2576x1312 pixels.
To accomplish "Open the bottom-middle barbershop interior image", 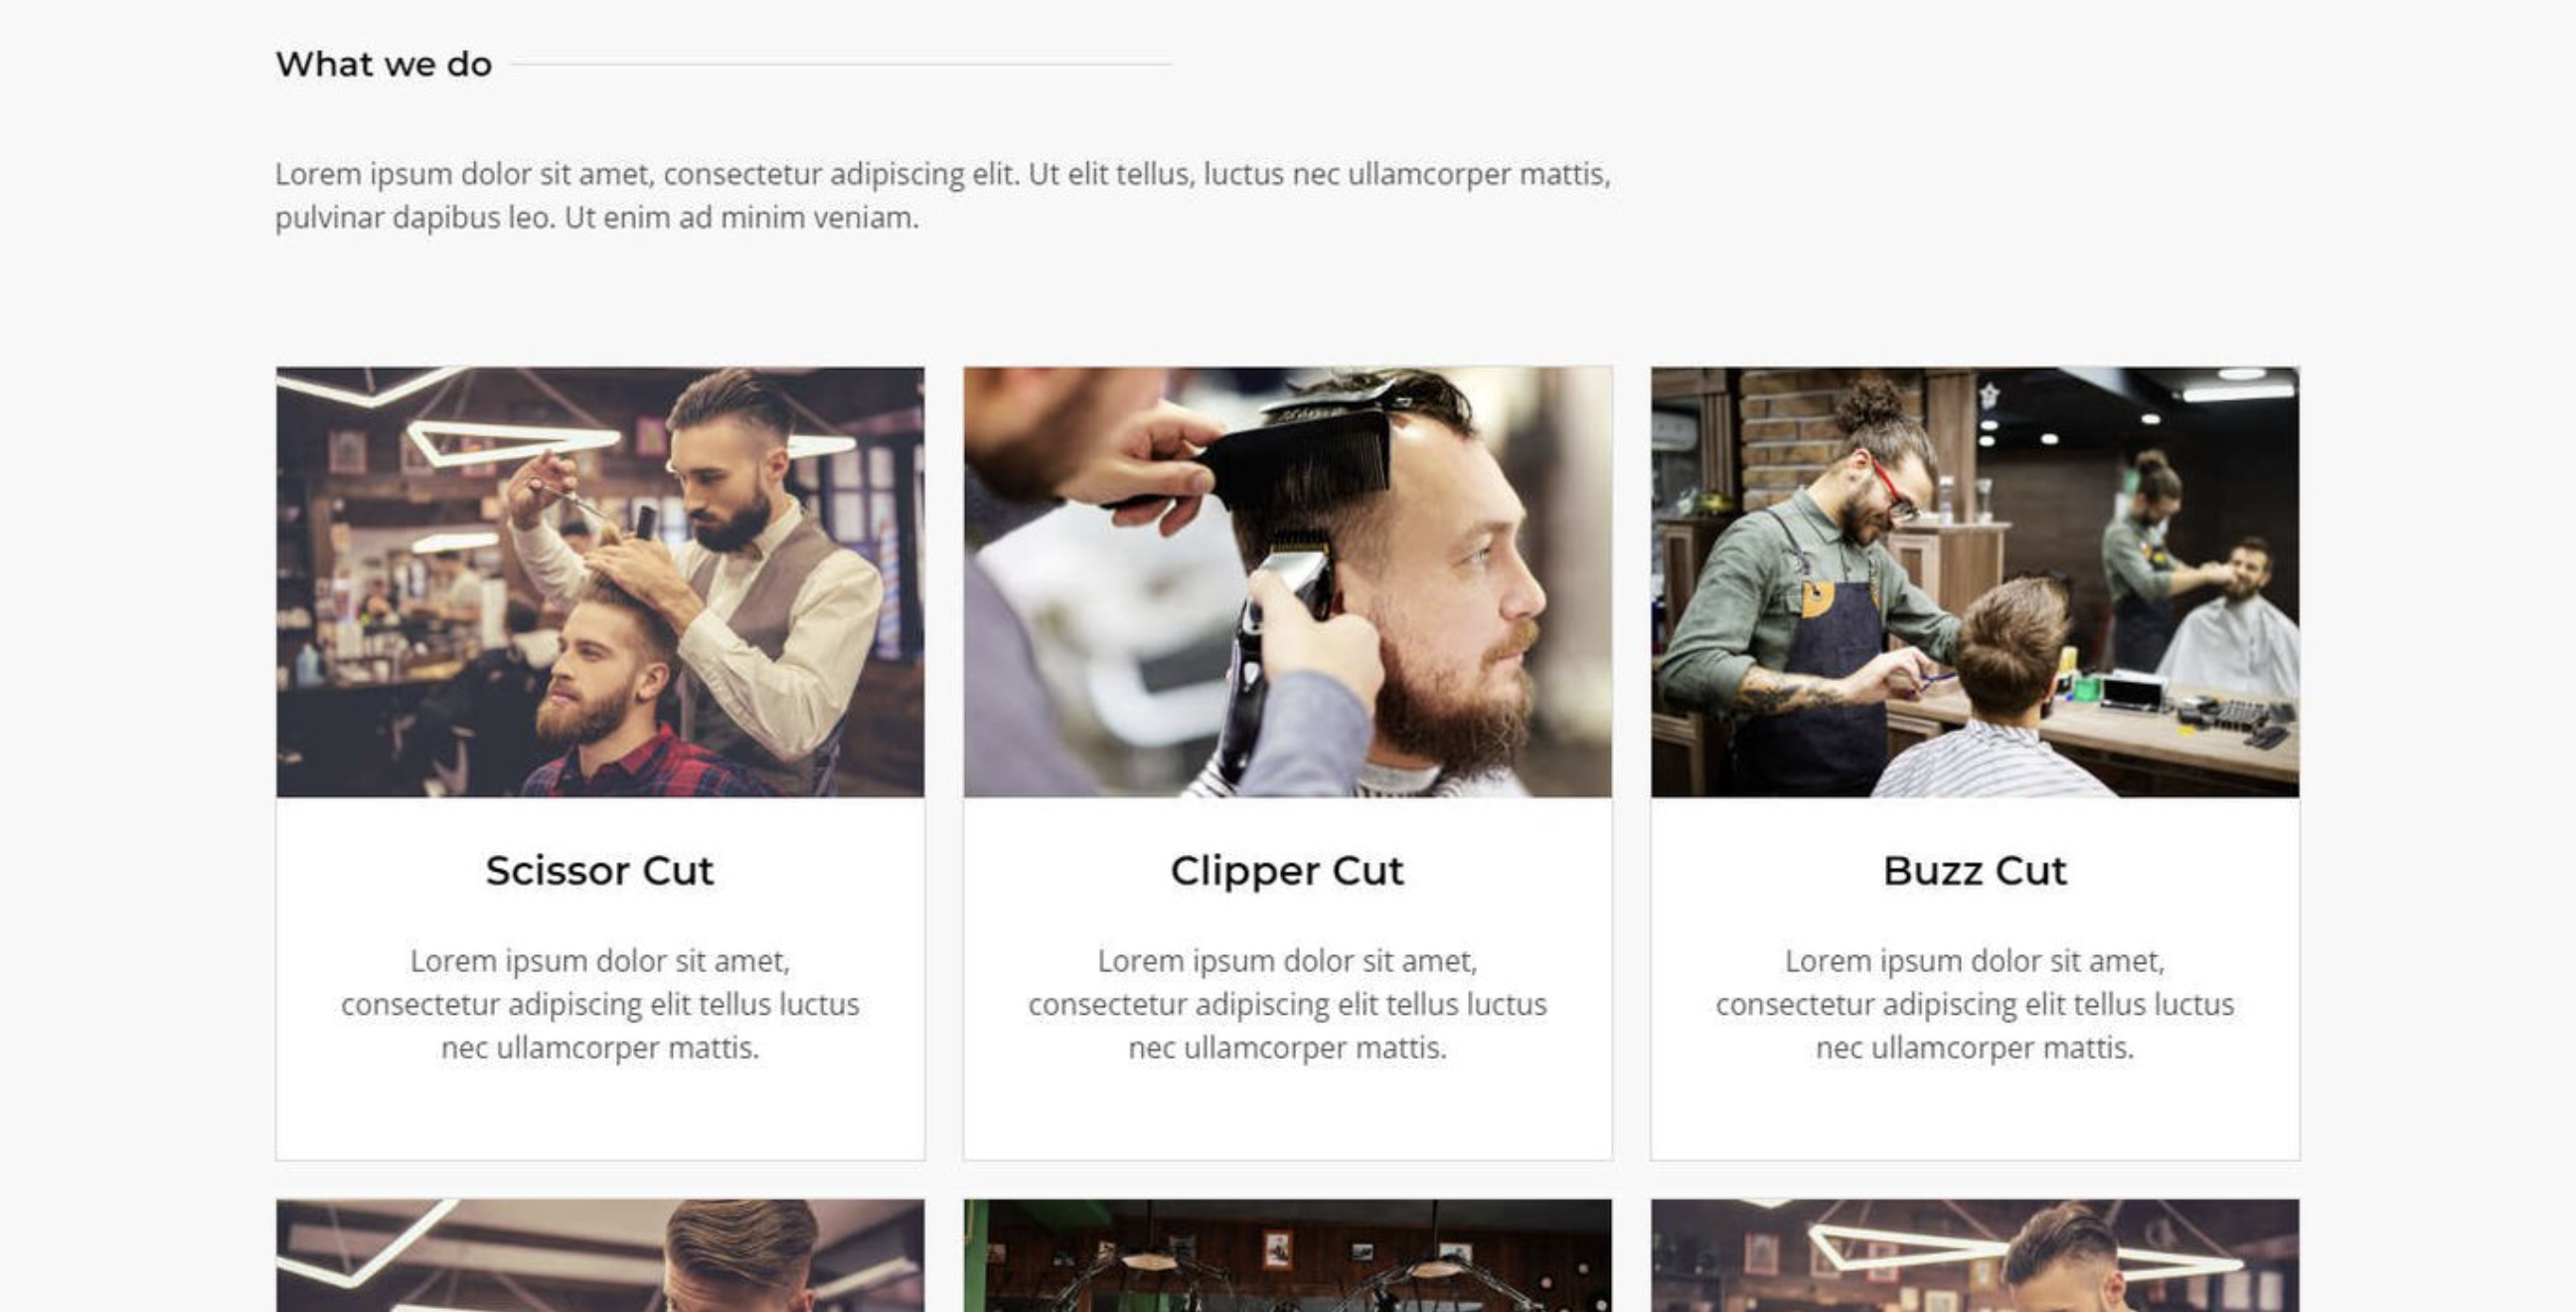I will tap(1287, 1256).
